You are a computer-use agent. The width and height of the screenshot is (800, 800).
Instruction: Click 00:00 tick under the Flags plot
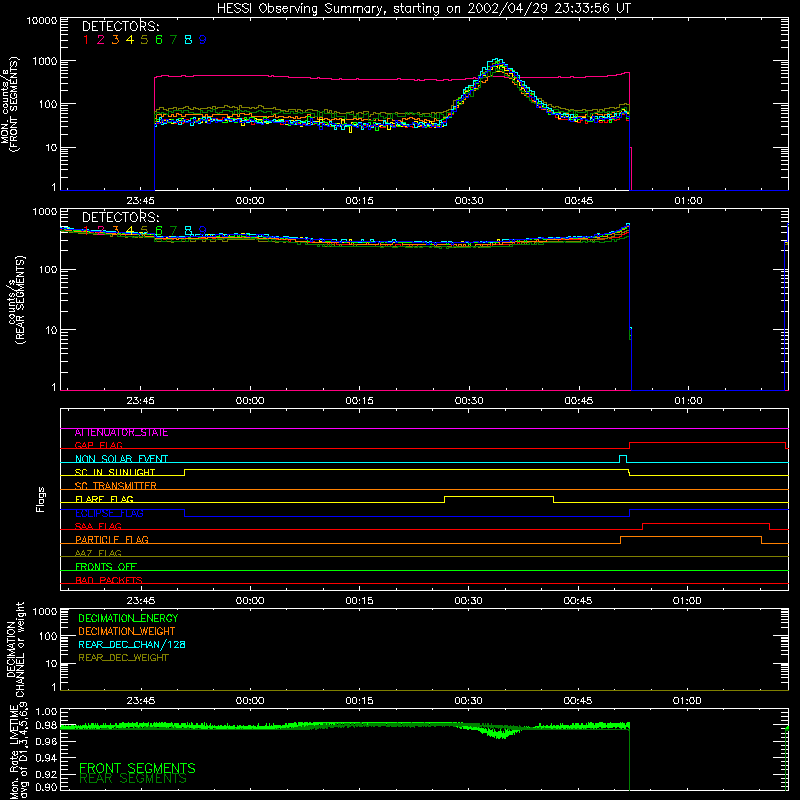pos(250,601)
